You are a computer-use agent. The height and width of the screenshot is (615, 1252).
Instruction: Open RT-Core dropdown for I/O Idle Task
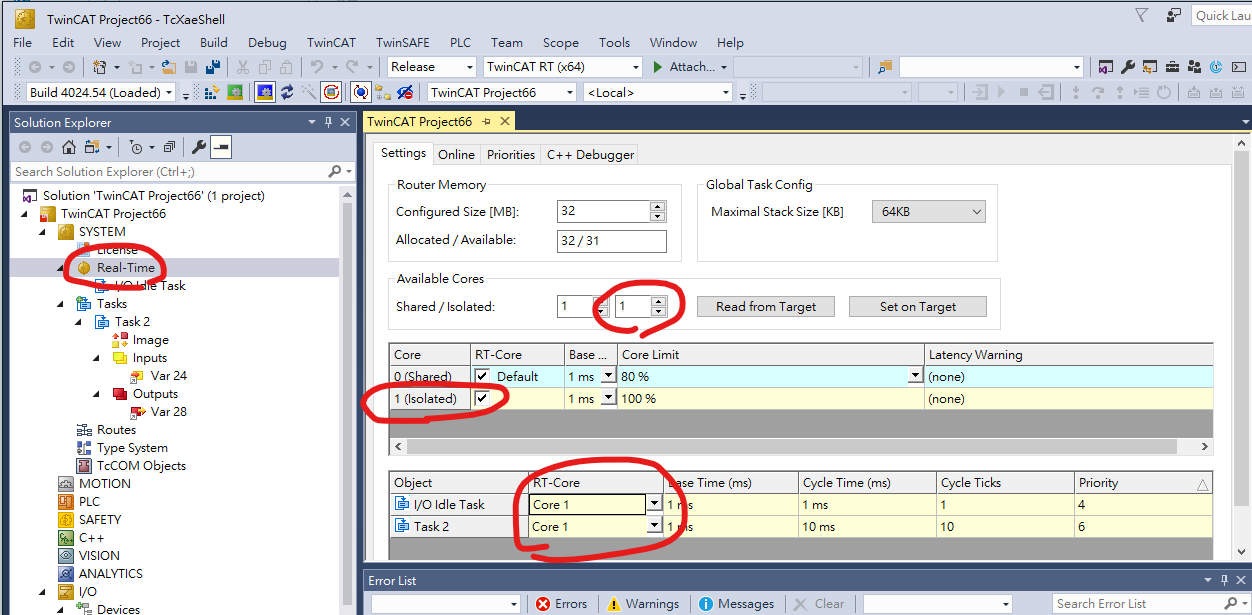[655, 504]
